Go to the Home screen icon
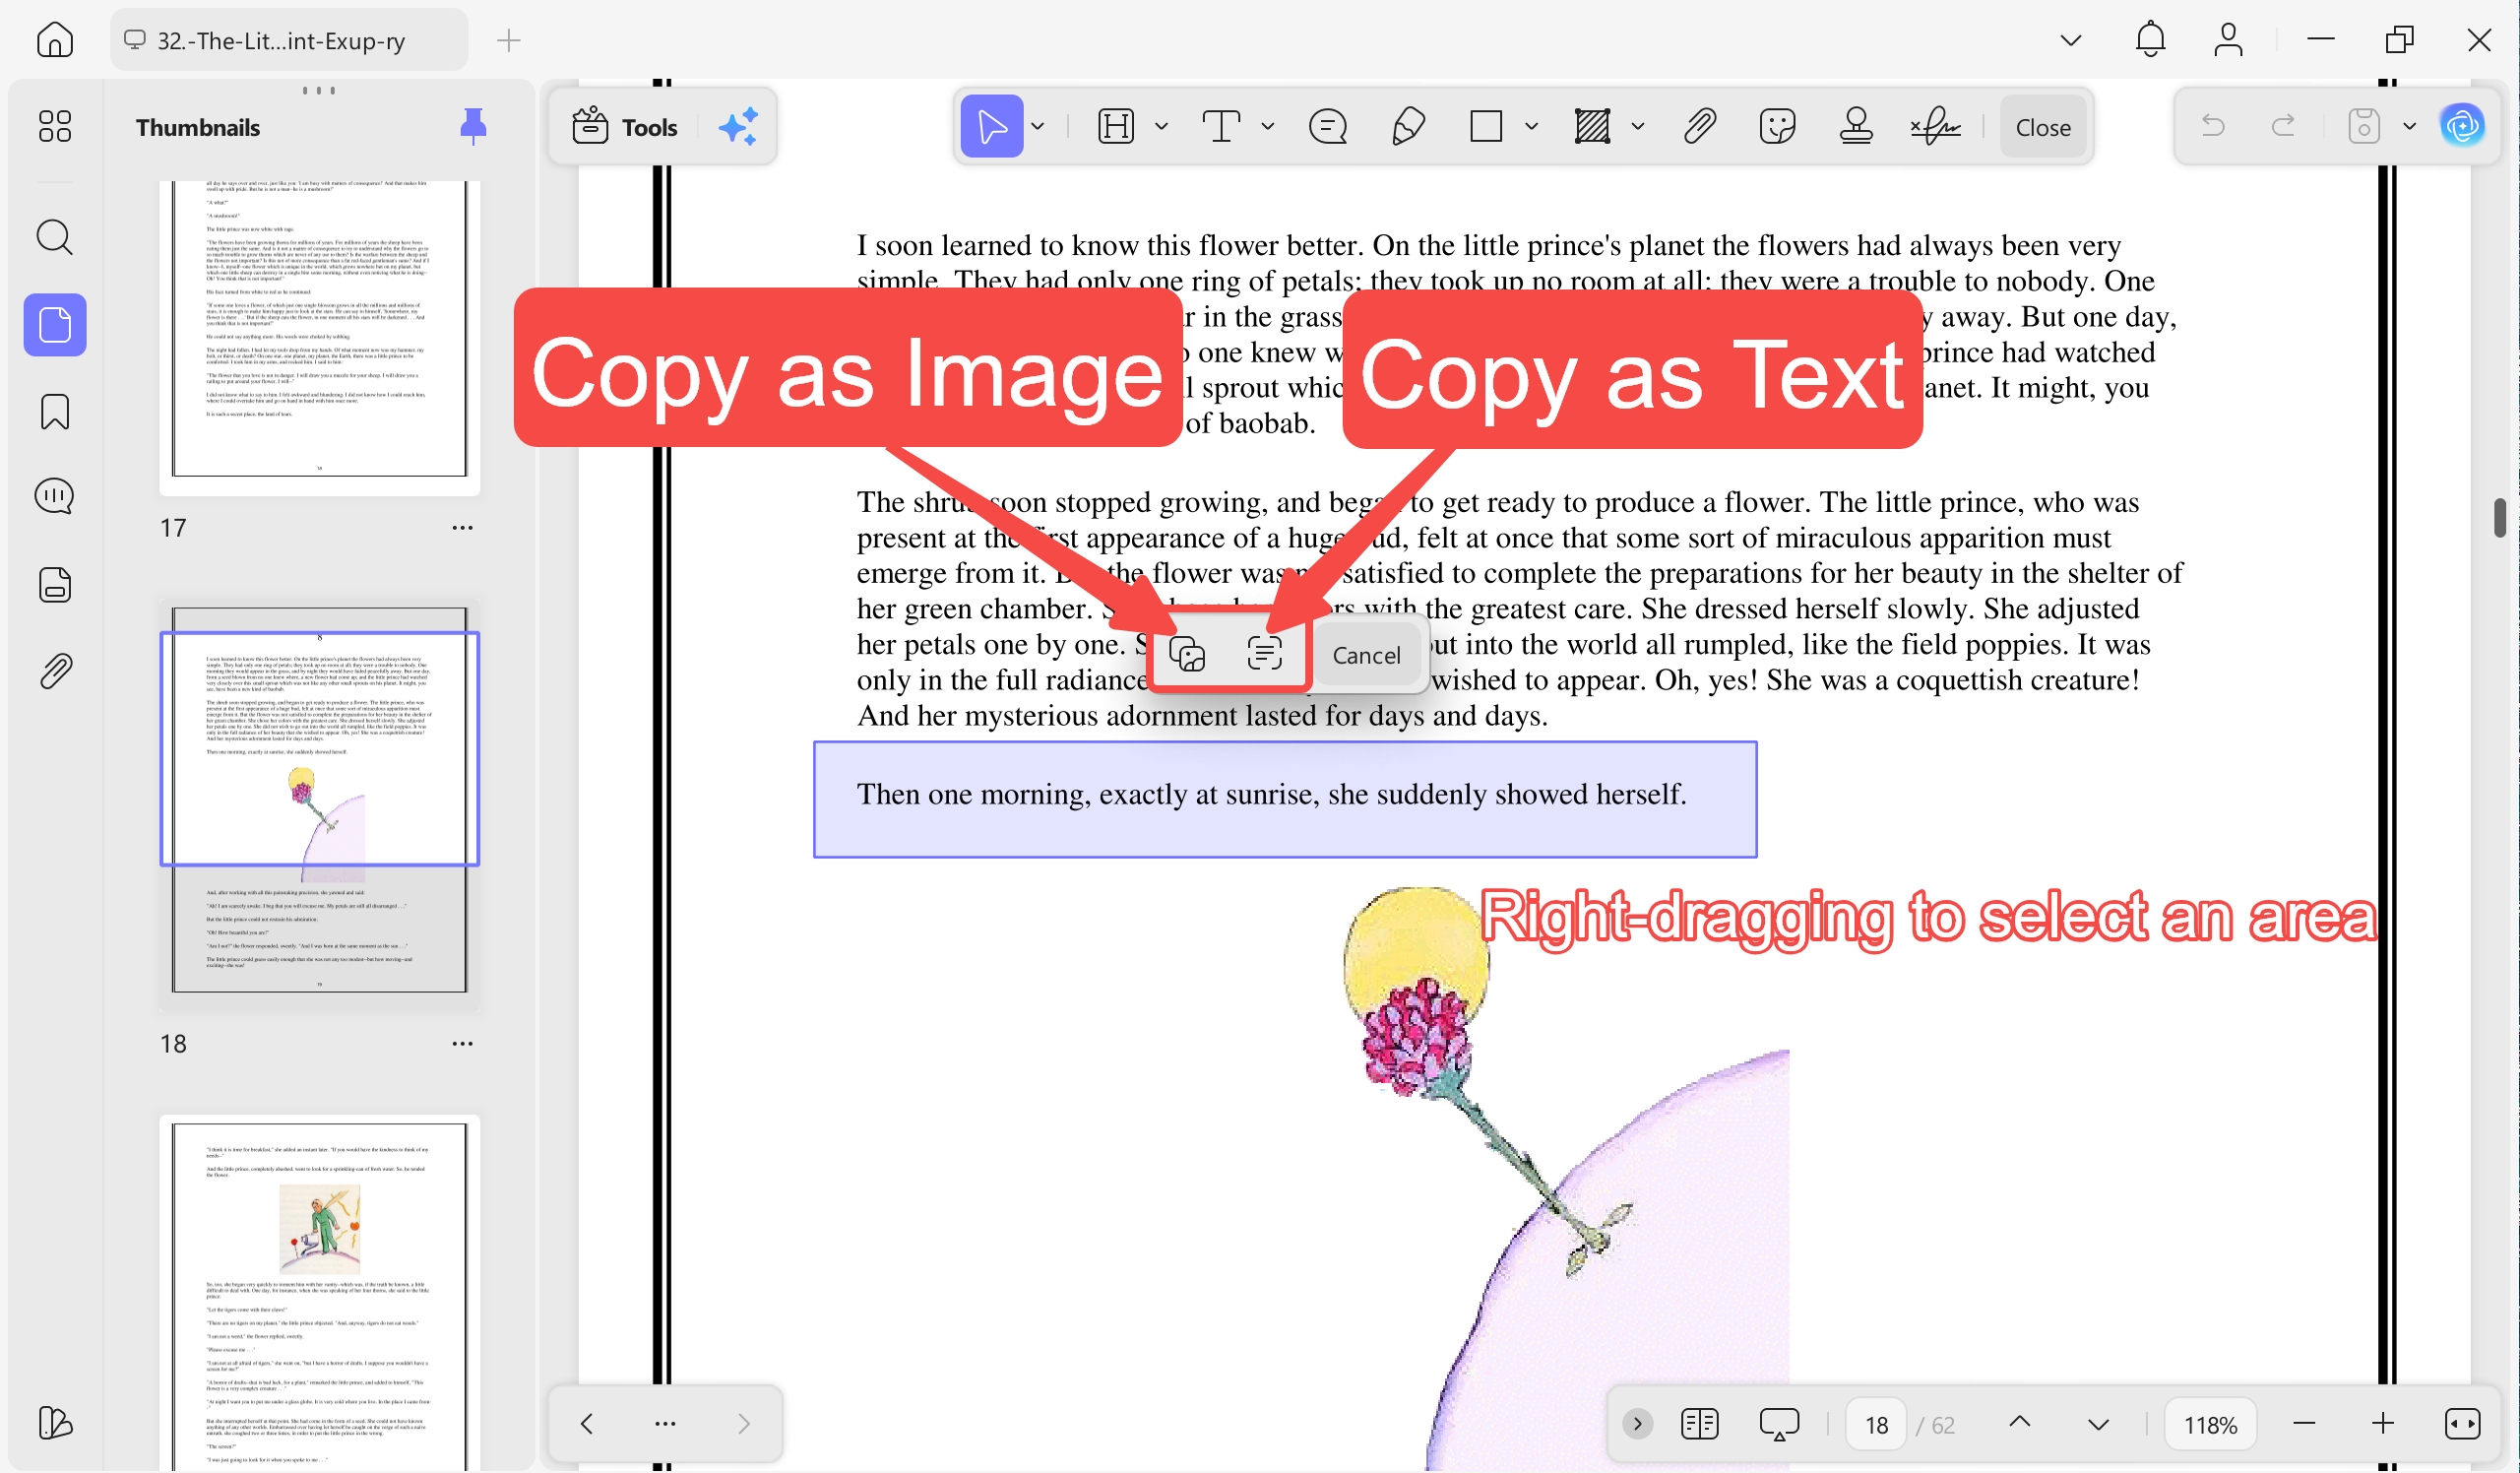 click(x=54, y=40)
